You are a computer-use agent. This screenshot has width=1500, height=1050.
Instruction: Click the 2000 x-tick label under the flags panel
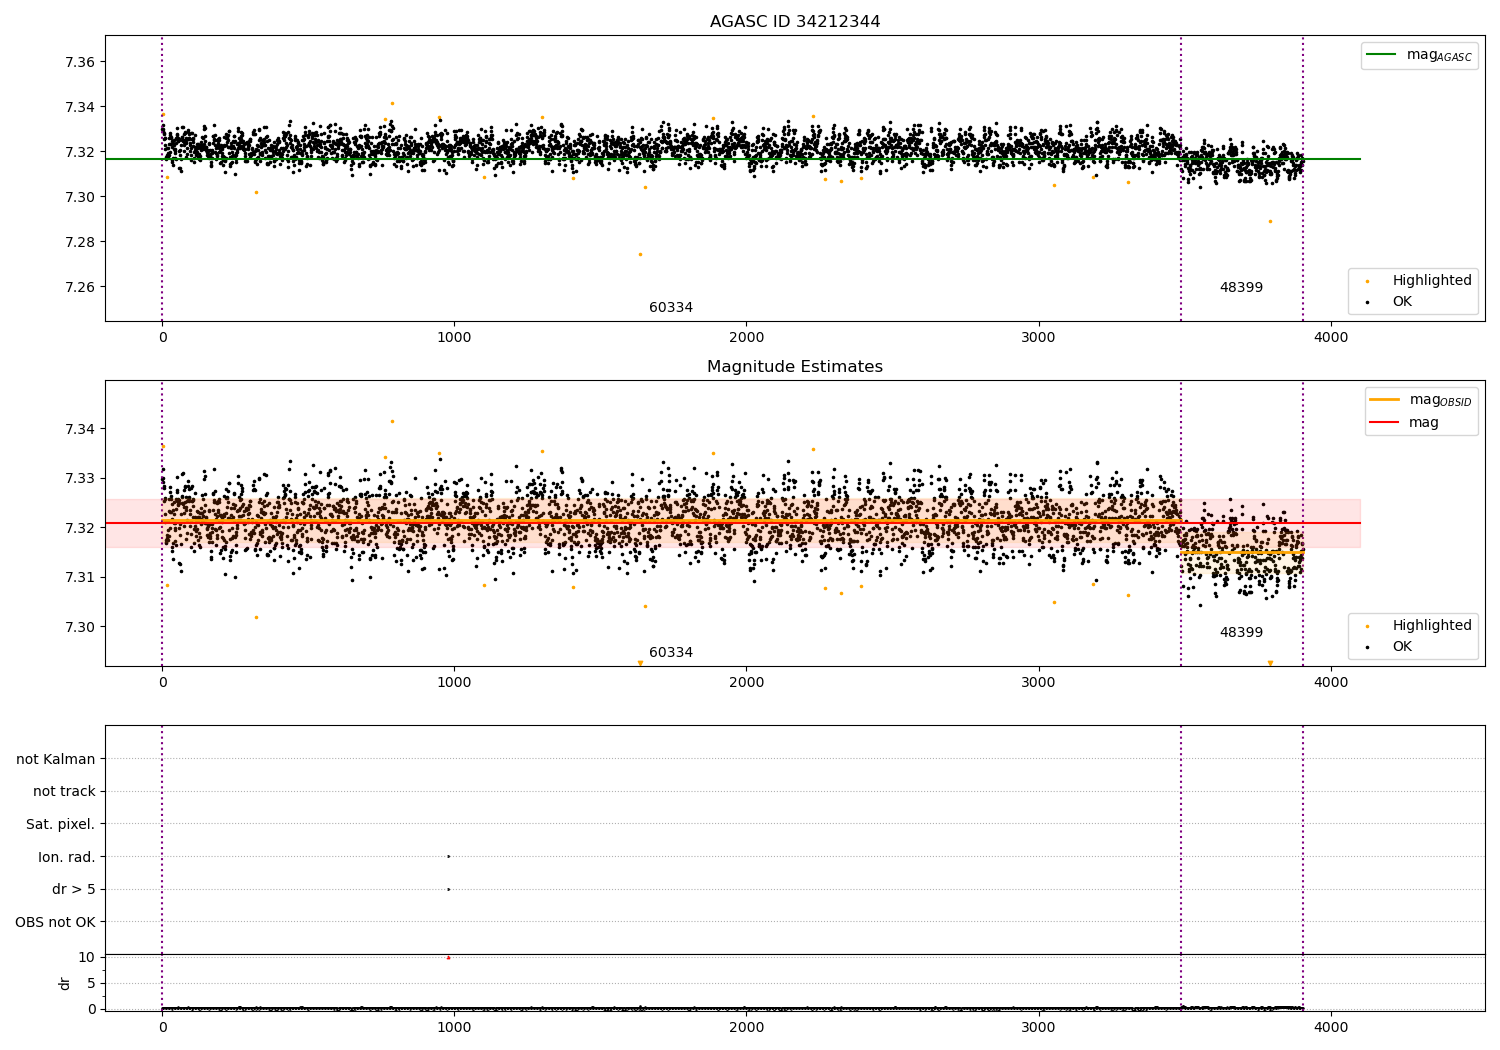click(x=746, y=1027)
